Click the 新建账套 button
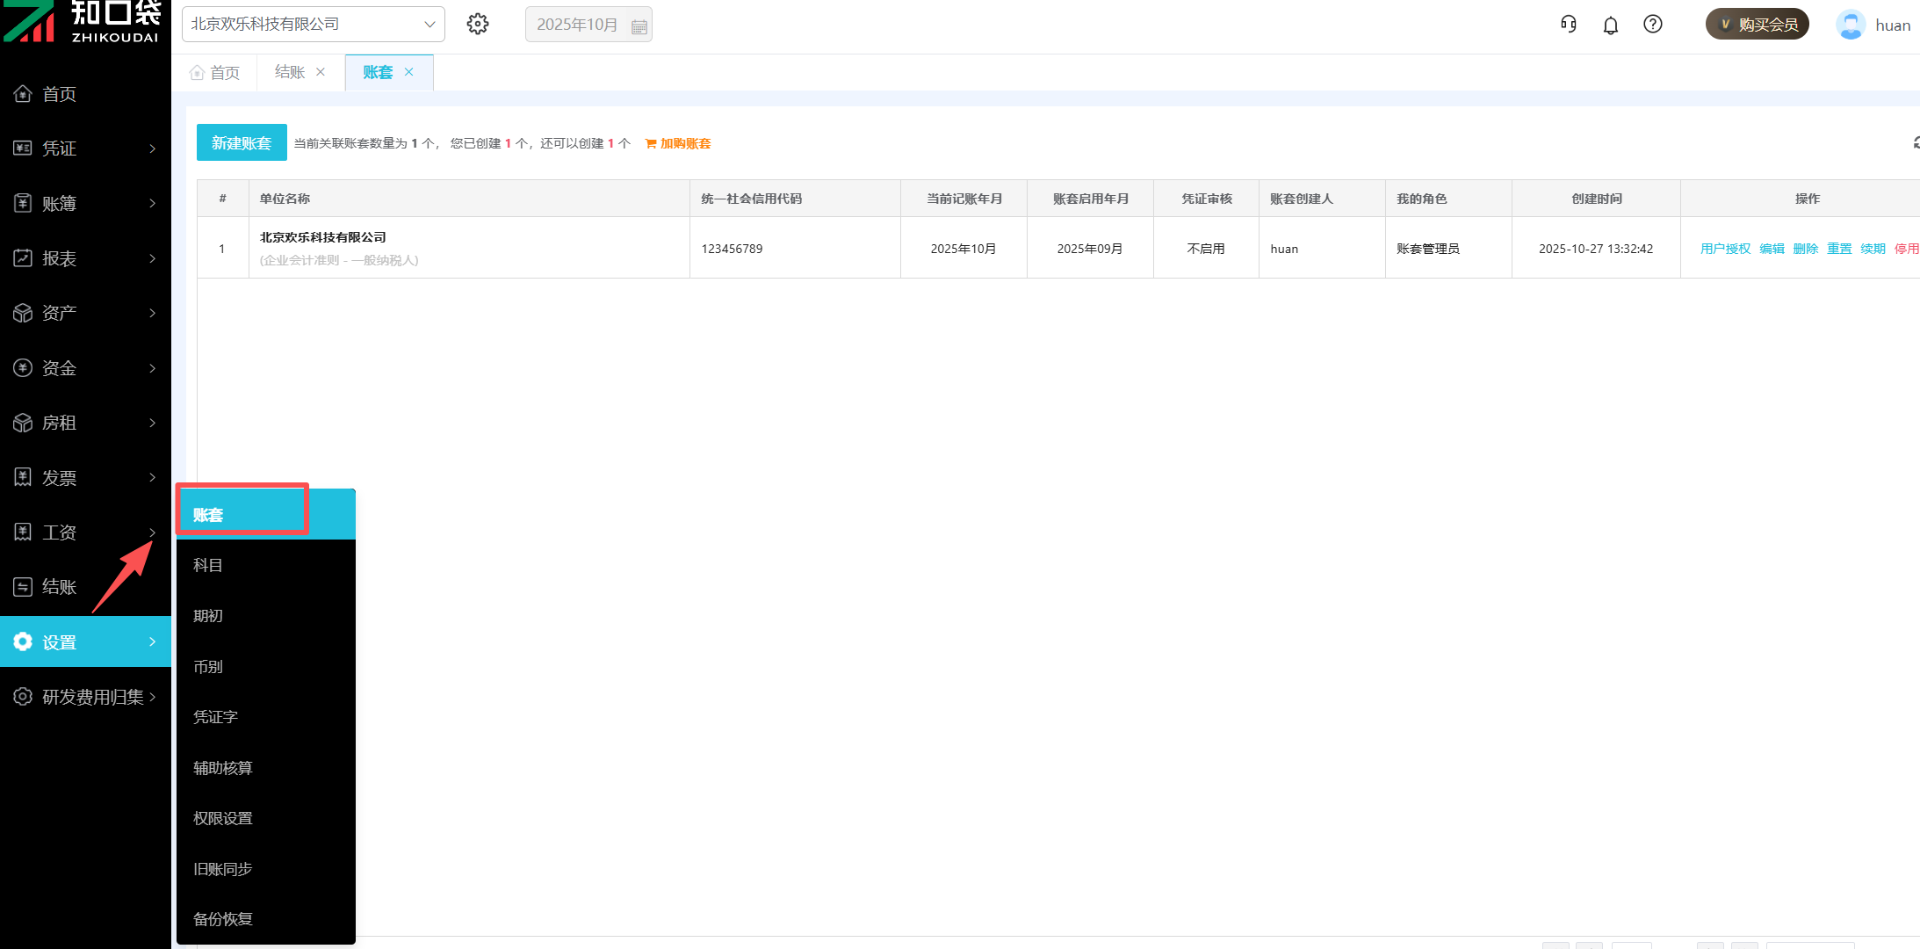1920x949 pixels. tap(241, 143)
